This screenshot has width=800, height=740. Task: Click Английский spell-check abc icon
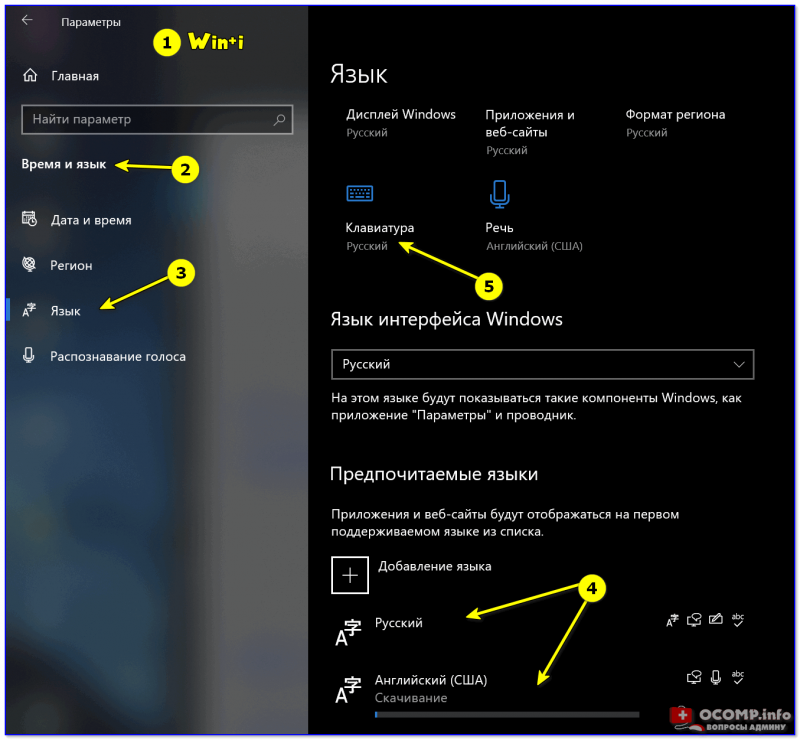click(738, 677)
